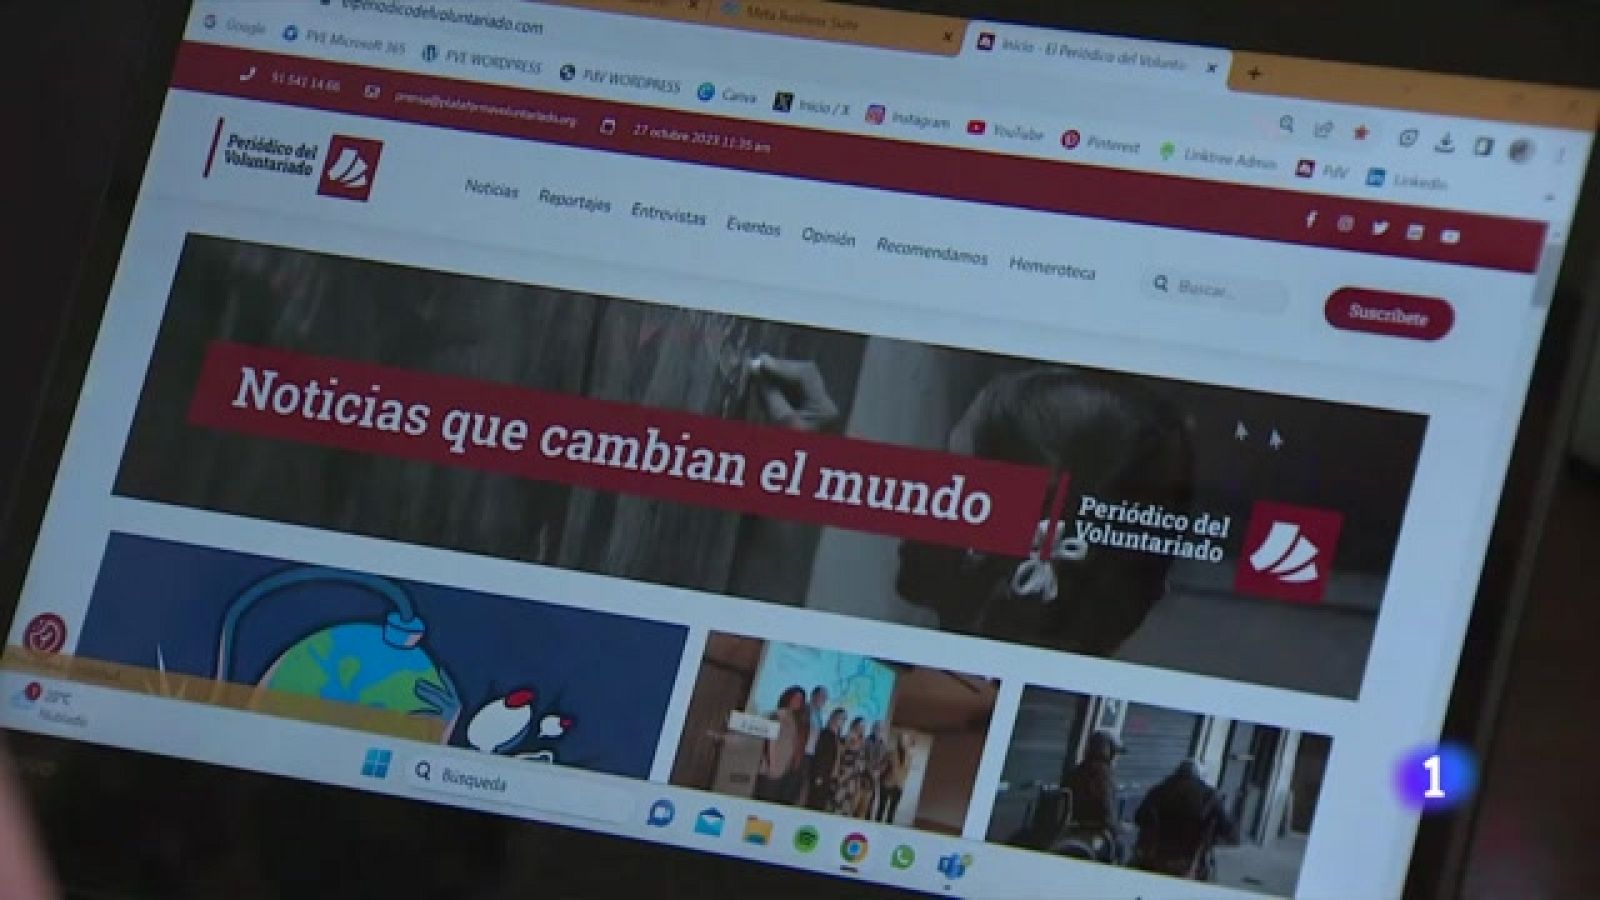The width and height of the screenshot is (1600, 900).
Task: Click the Suscríbete button
Action: coord(1392,312)
